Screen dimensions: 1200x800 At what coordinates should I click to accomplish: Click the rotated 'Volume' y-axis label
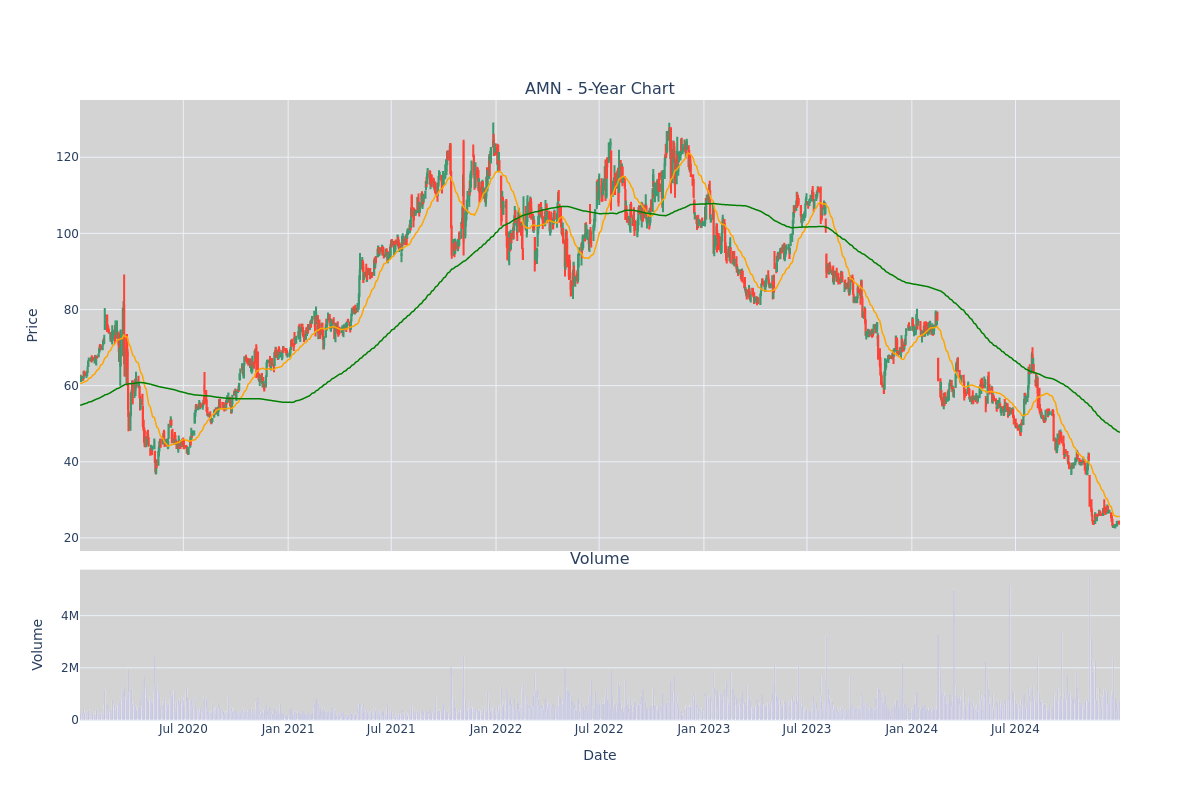(x=38, y=644)
